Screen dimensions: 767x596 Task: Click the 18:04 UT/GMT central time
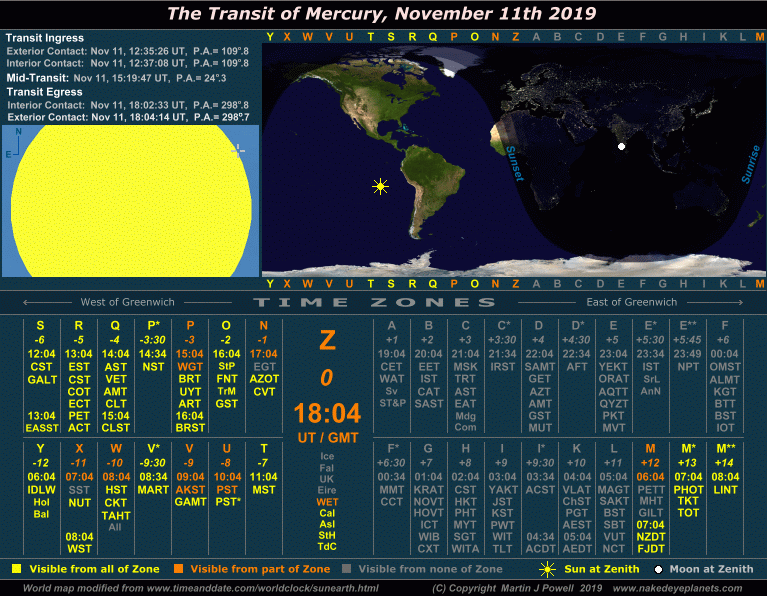click(327, 415)
